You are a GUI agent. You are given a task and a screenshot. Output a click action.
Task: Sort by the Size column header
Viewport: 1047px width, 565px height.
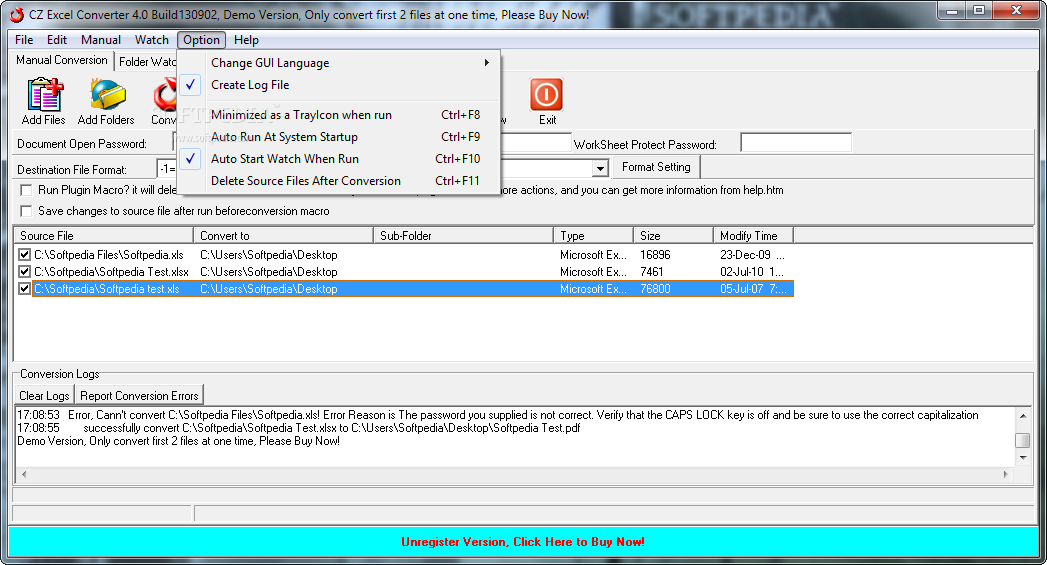point(673,236)
